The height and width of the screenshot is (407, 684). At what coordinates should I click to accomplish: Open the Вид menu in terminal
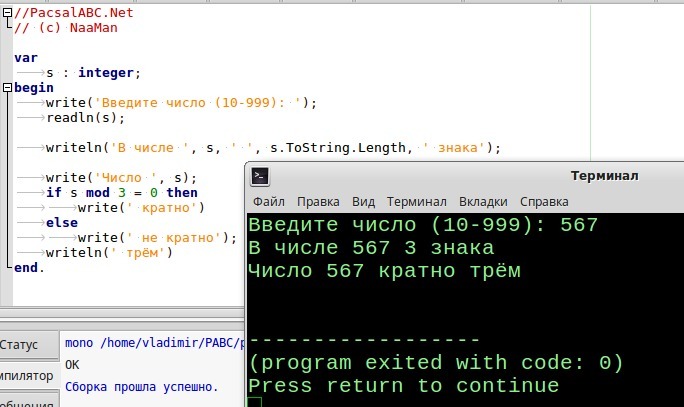tap(364, 200)
